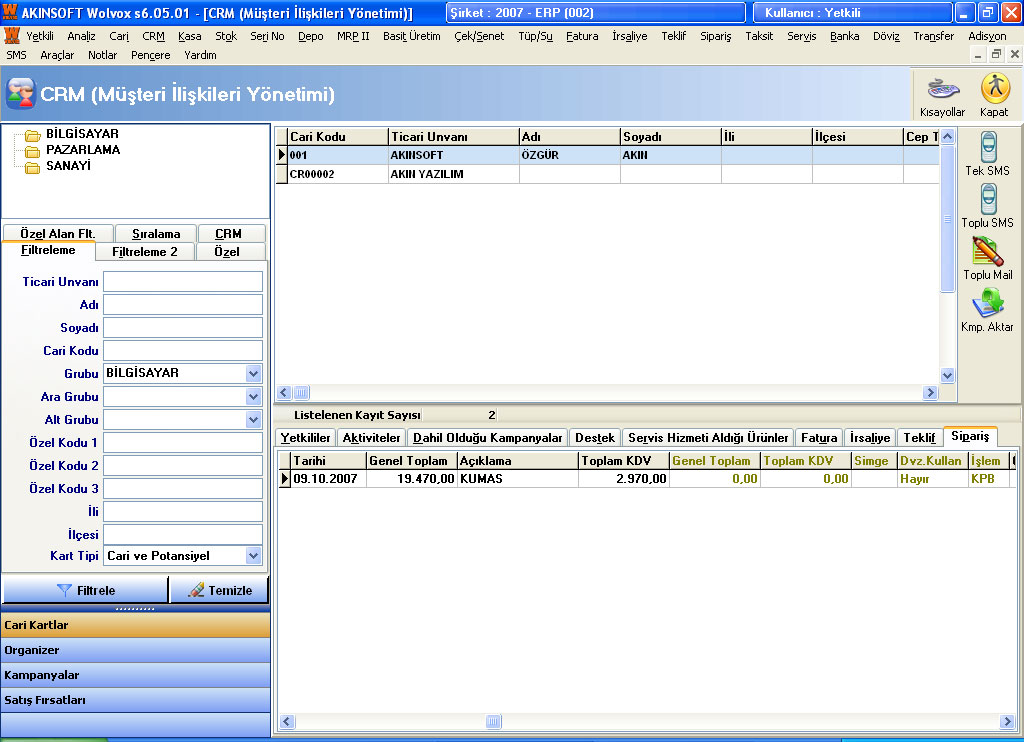1024x742 pixels.
Task: Open Servis Hizmeti Aldığı Ürünler tab
Action: [x=708, y=438]
